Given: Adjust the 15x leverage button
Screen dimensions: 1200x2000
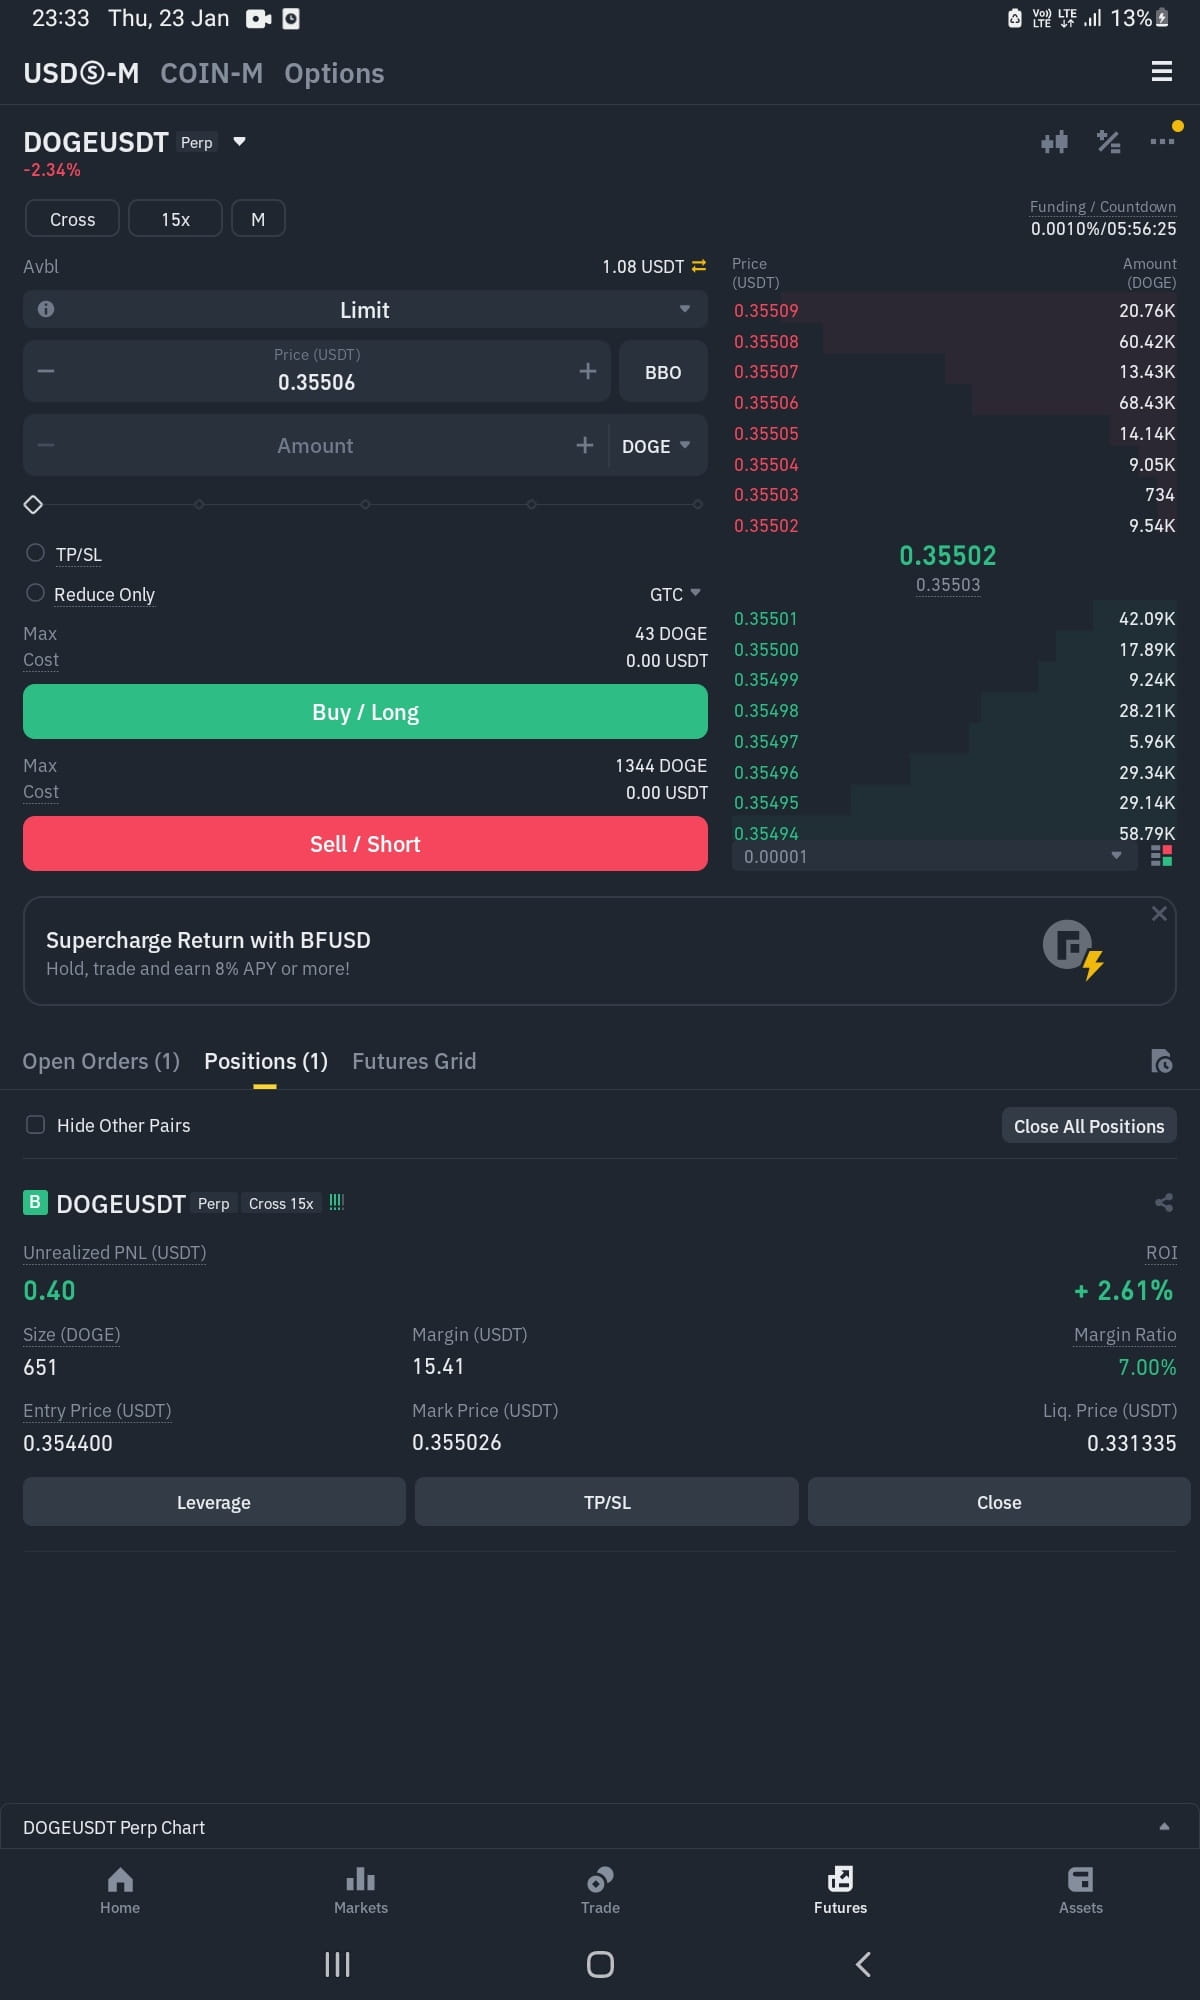Looking at the screenshot, I should [x=175, y=219].
